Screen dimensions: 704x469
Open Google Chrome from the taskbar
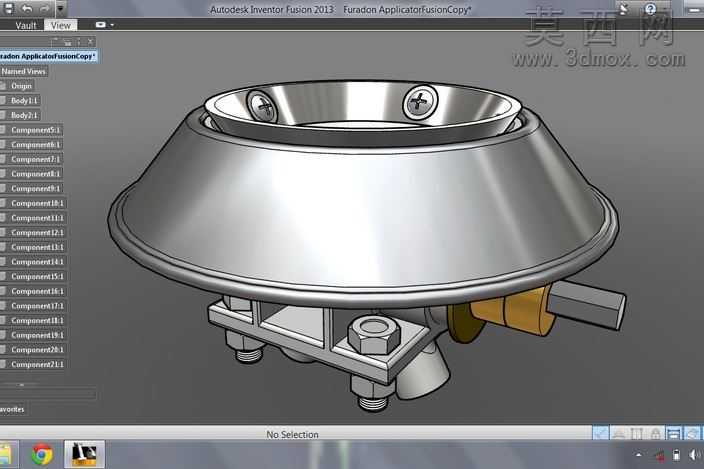pyautogui.click(x=41, y=455)
